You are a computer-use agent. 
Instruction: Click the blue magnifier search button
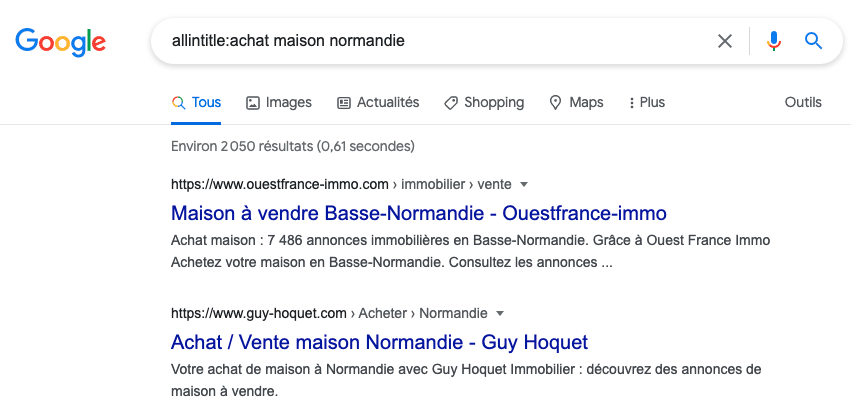(813, 41)
